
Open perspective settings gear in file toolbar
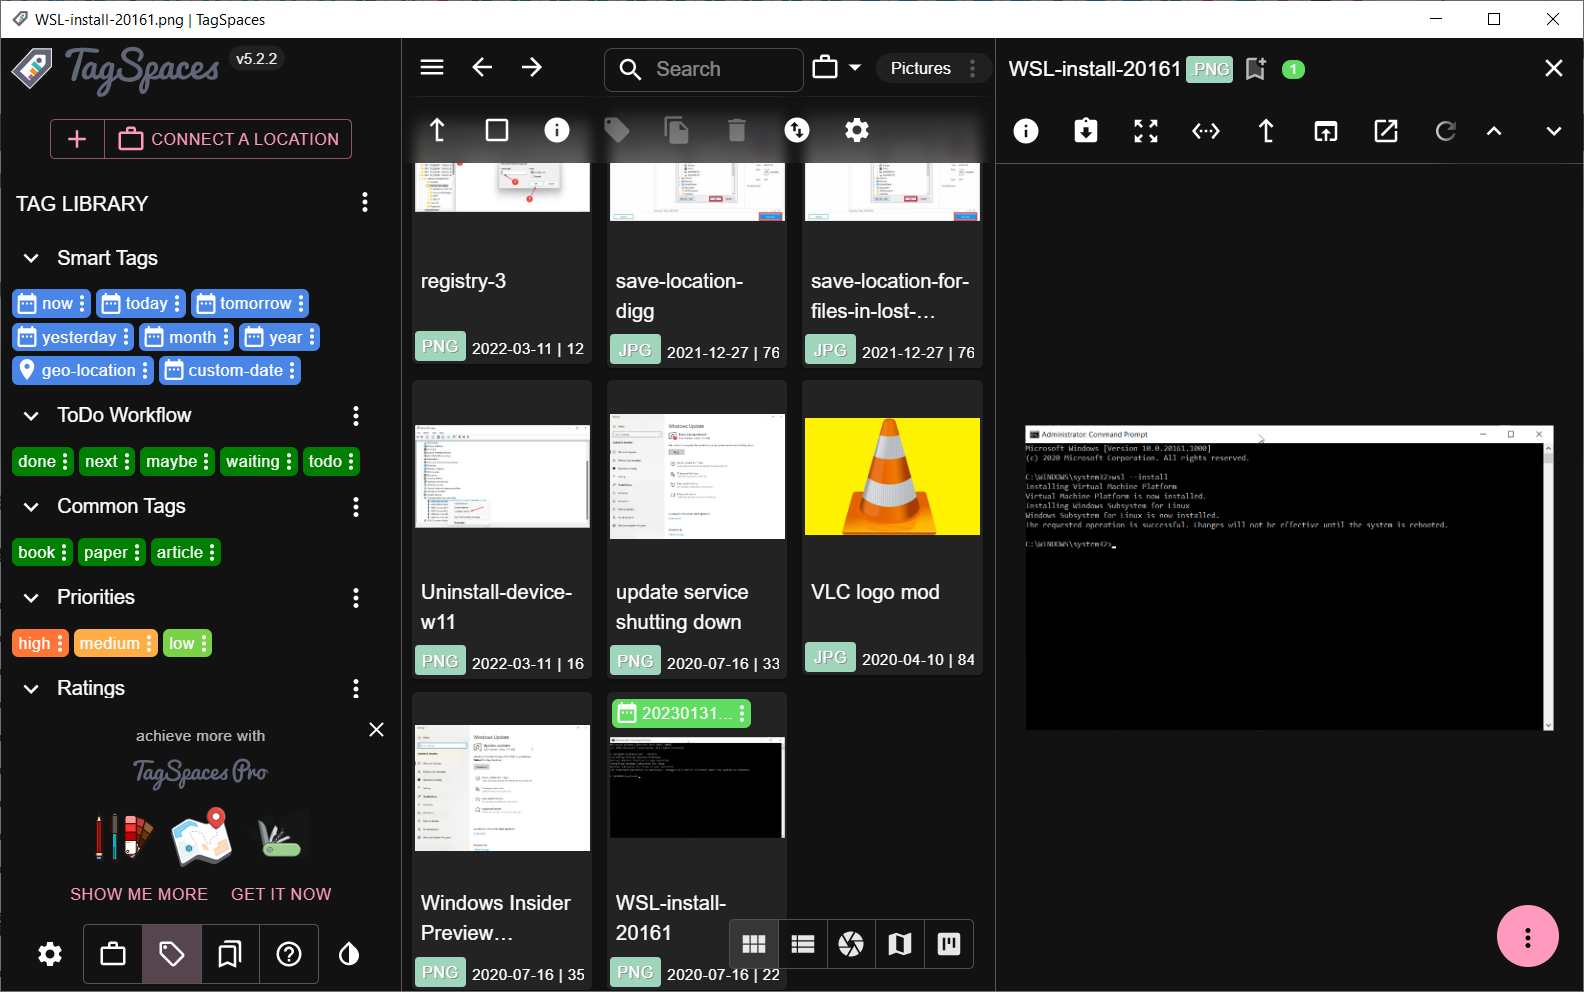pyautogui.click(x=857, y=130)
